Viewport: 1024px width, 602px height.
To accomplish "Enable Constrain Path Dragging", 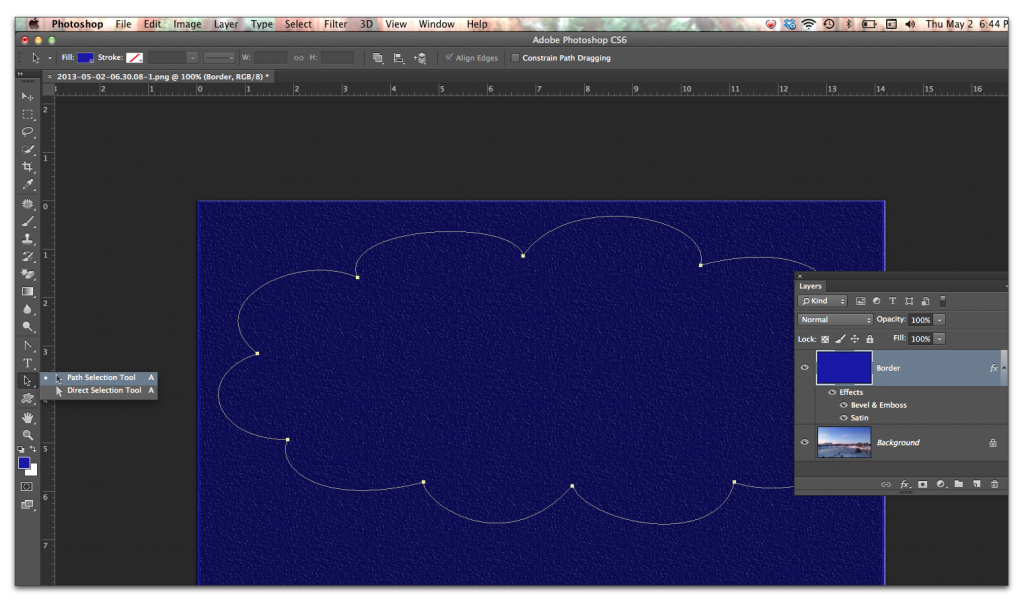I will [x=515, y=58].
